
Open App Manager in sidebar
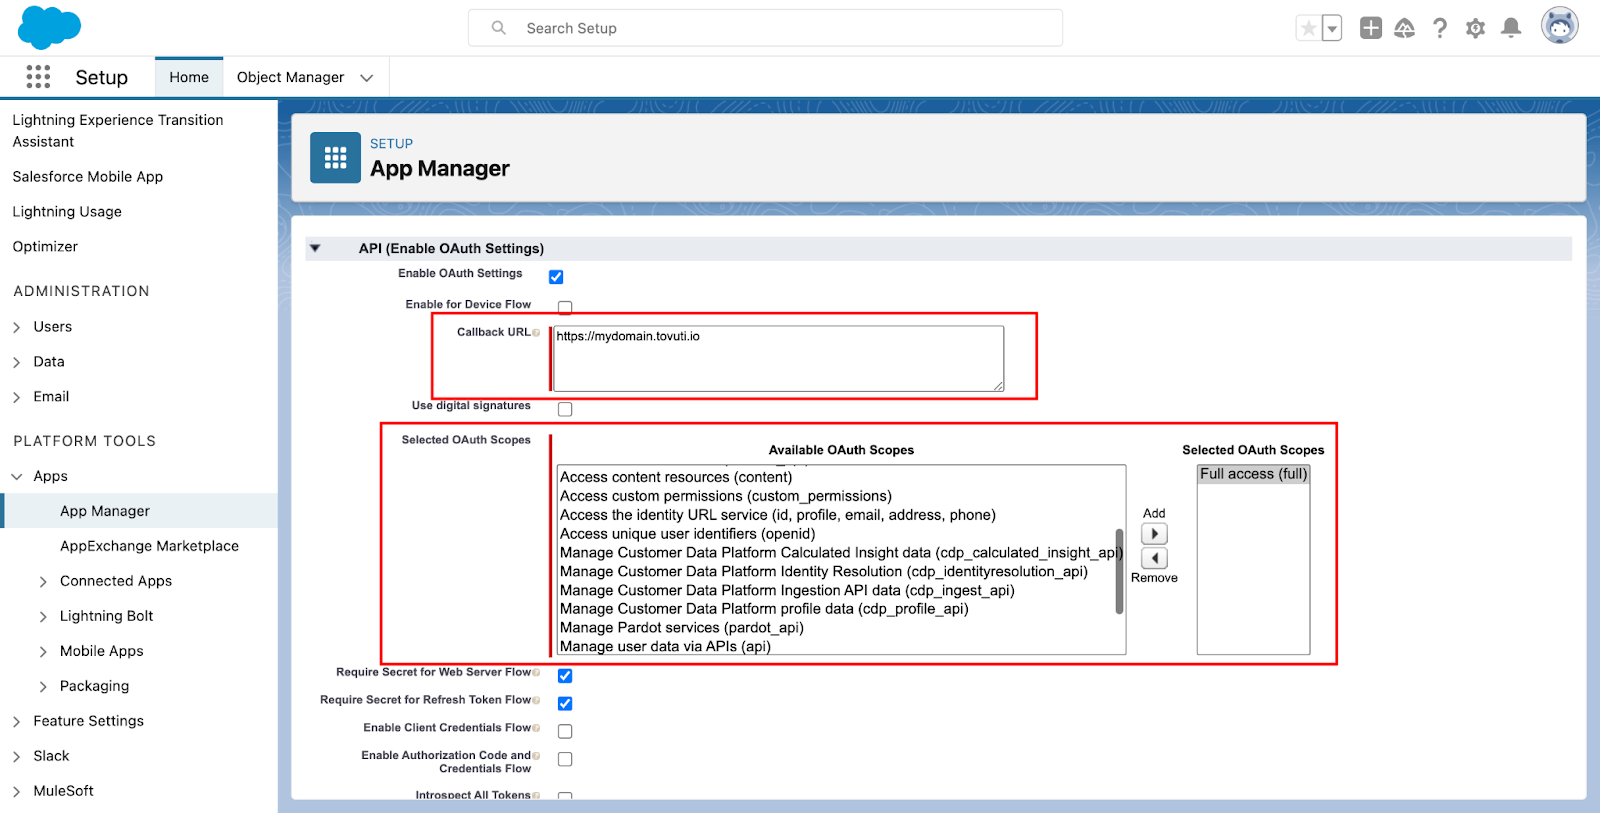pos(105,511)
